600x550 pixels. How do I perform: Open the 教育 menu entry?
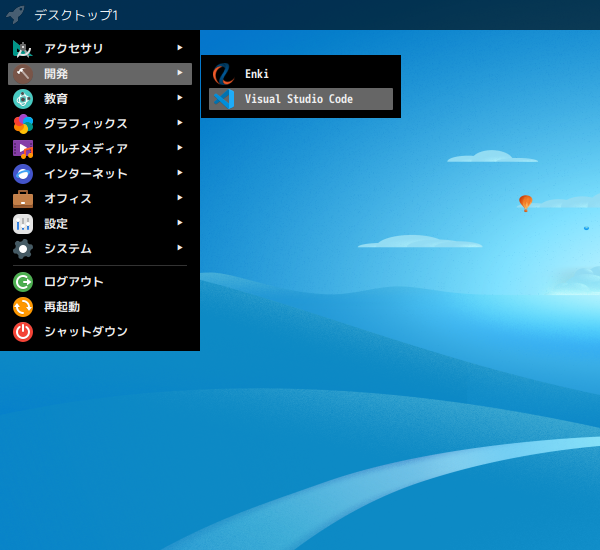click(100, 99)
